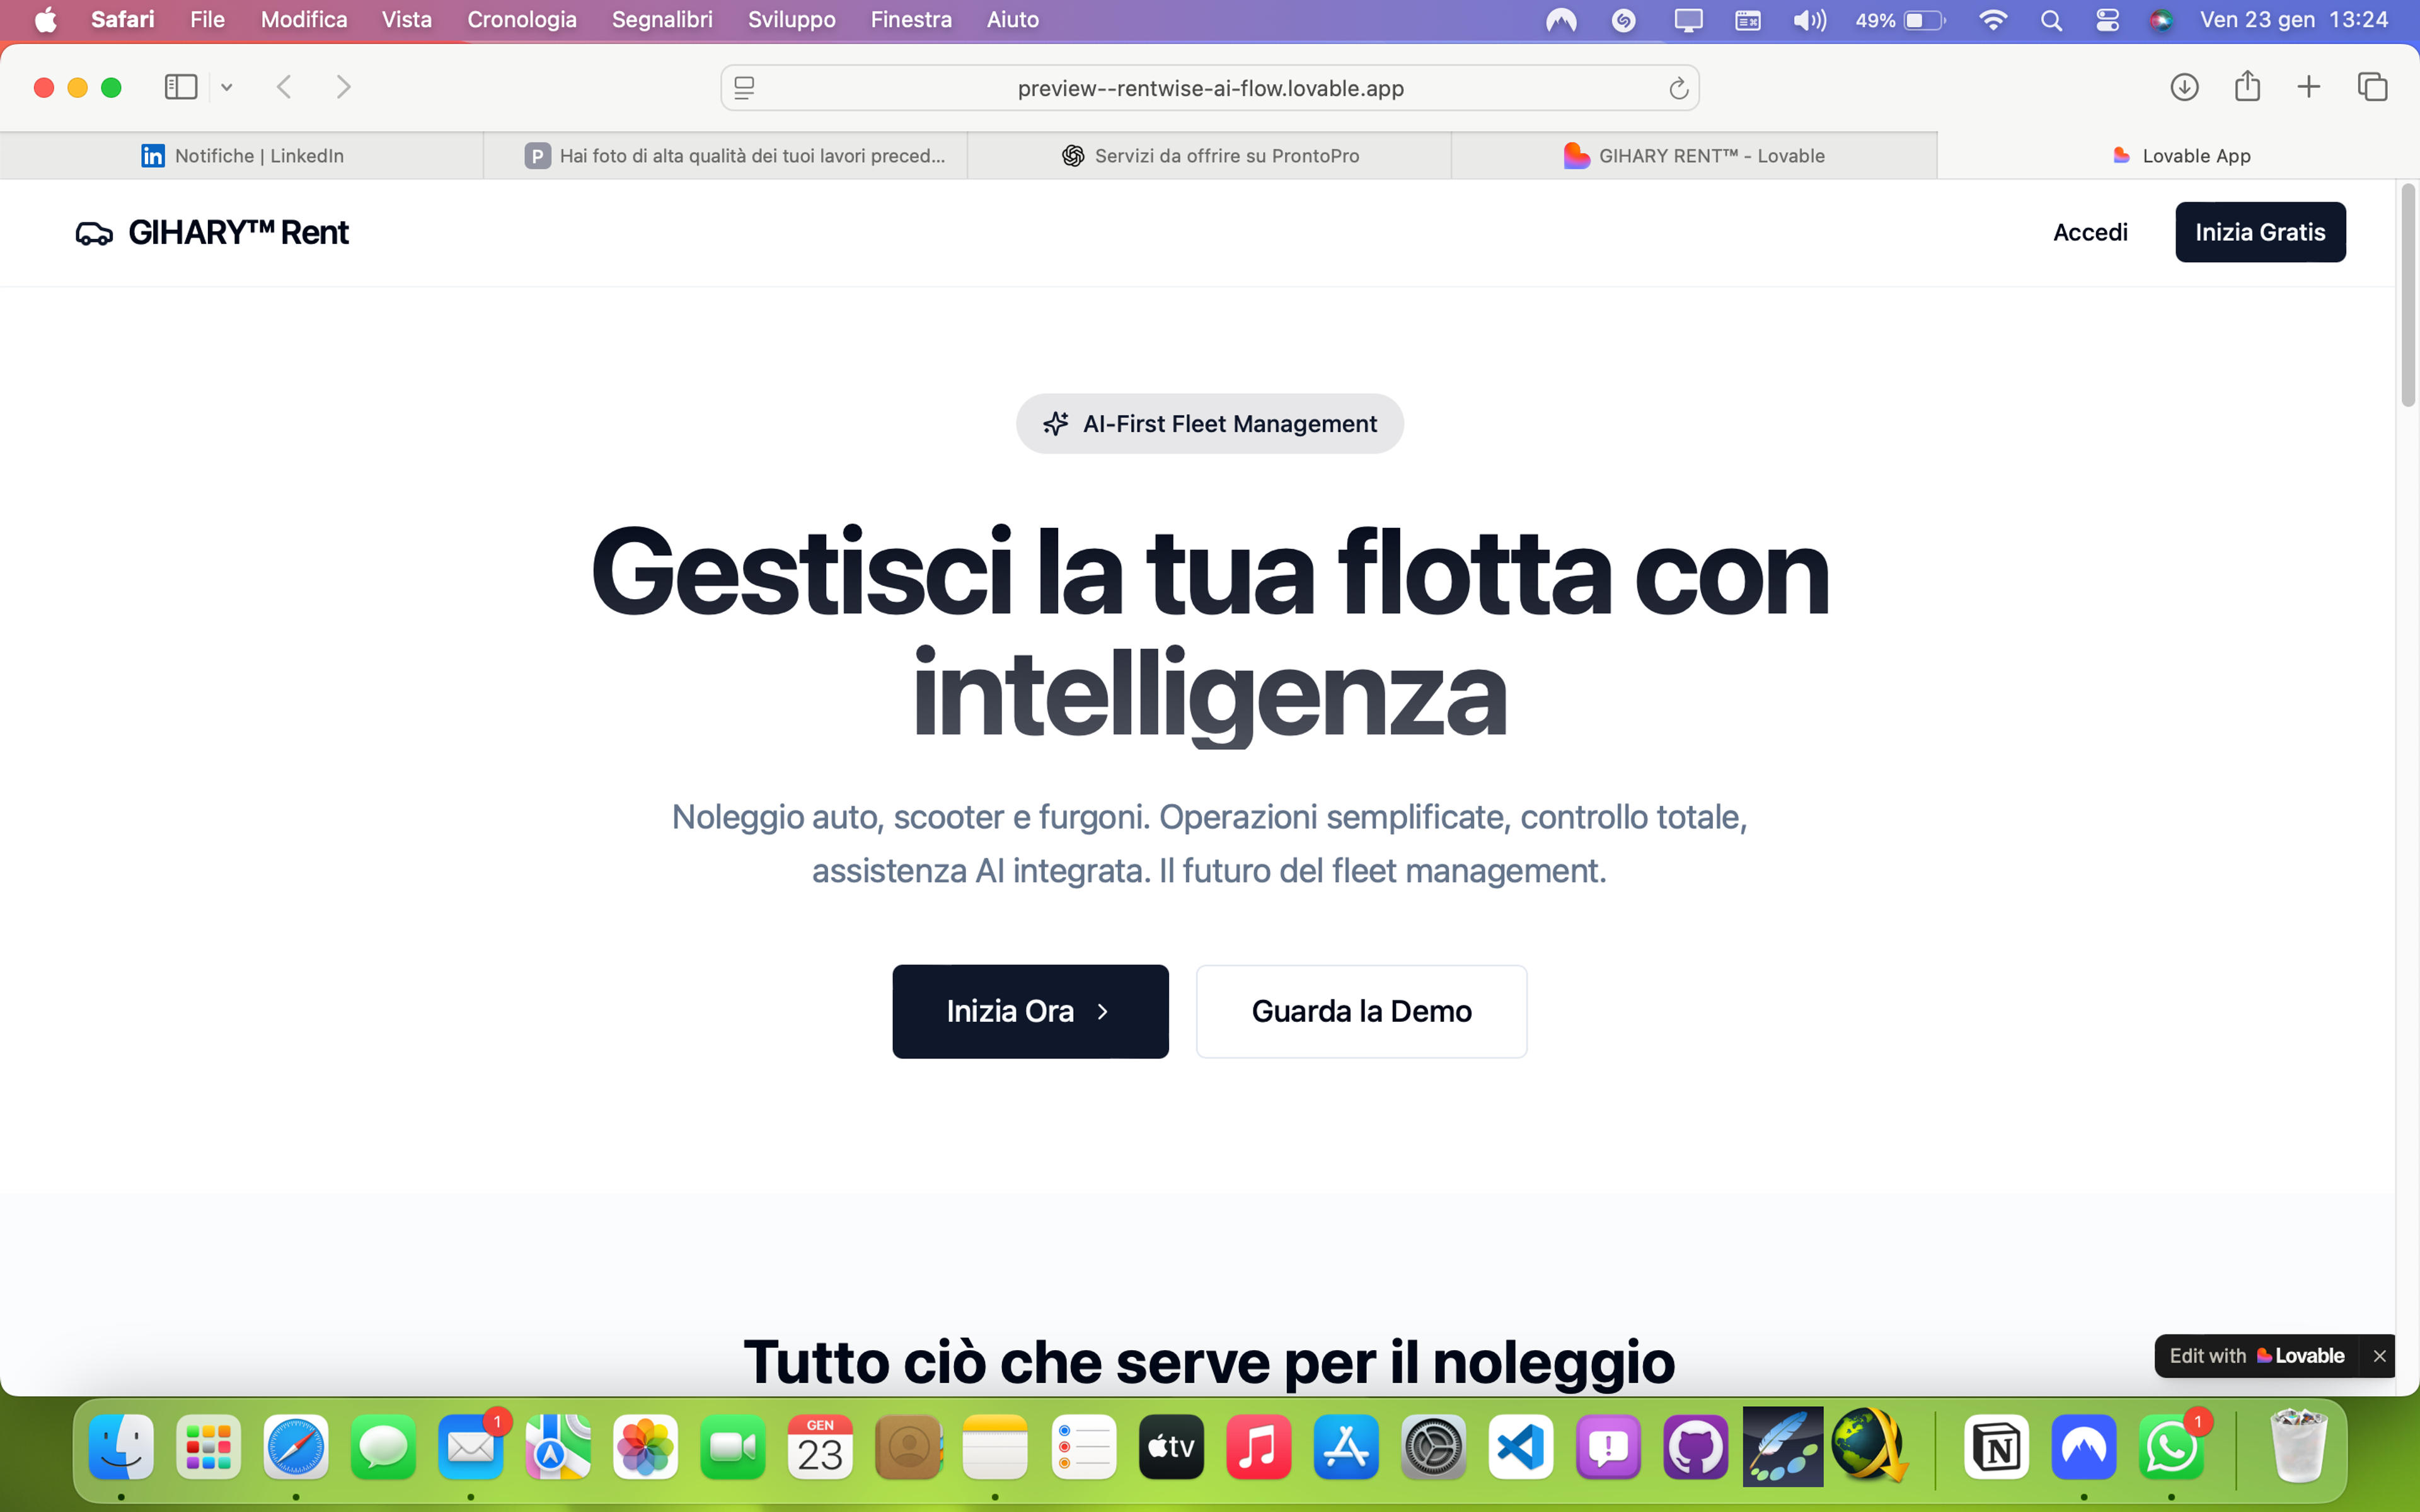The width and height of the screenshot is (2420, 1512).
Task: Reload the page with the refresh icon
Action: click(1678, 89)
